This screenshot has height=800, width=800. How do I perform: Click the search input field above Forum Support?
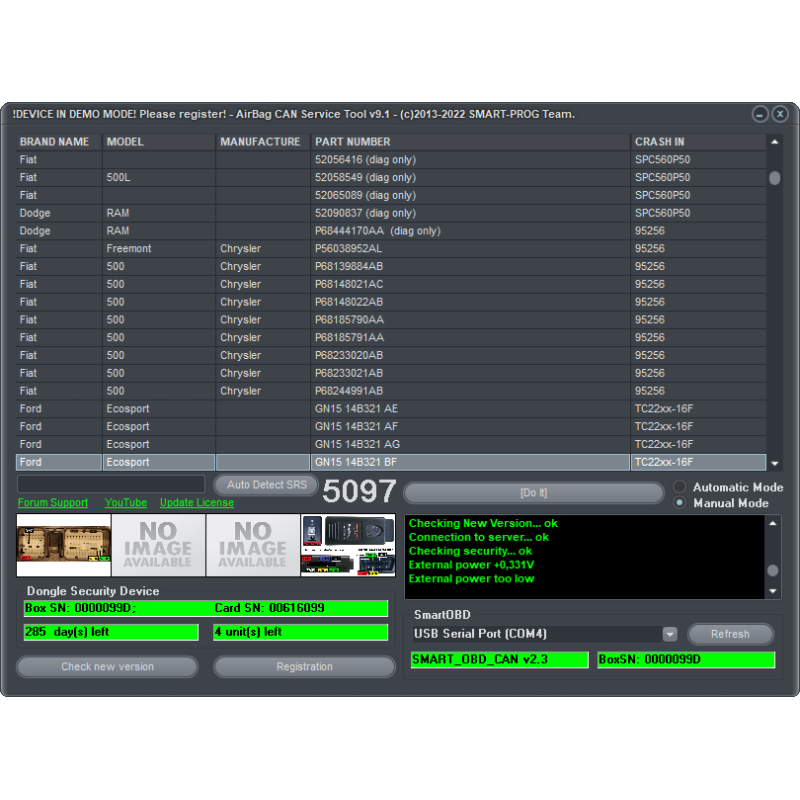(111, 484)
